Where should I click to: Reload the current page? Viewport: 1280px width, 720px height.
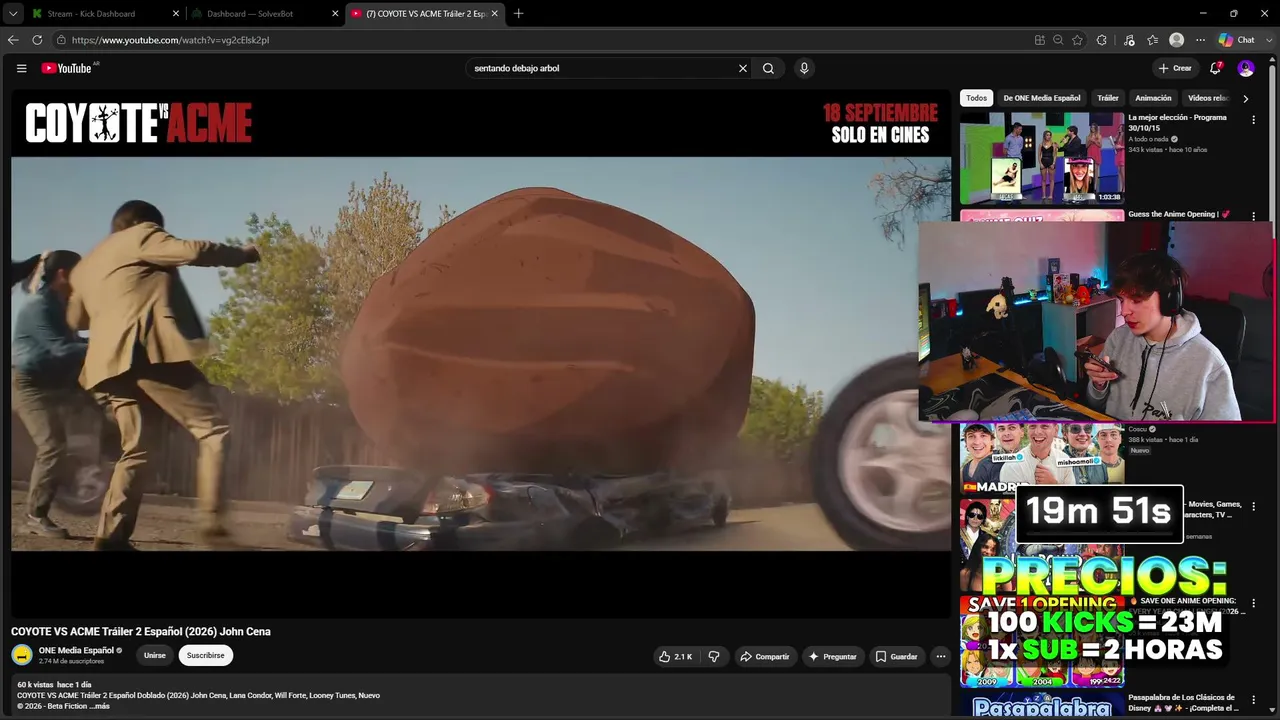37,40
